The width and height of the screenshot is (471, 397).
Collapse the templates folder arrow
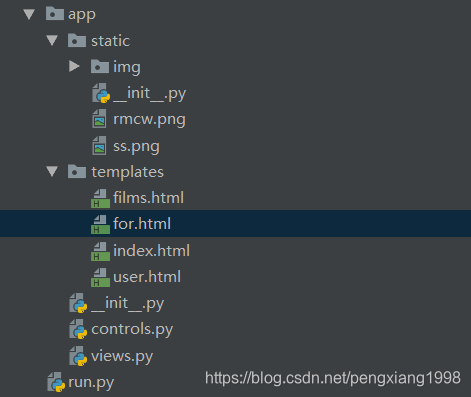point(52,172)
